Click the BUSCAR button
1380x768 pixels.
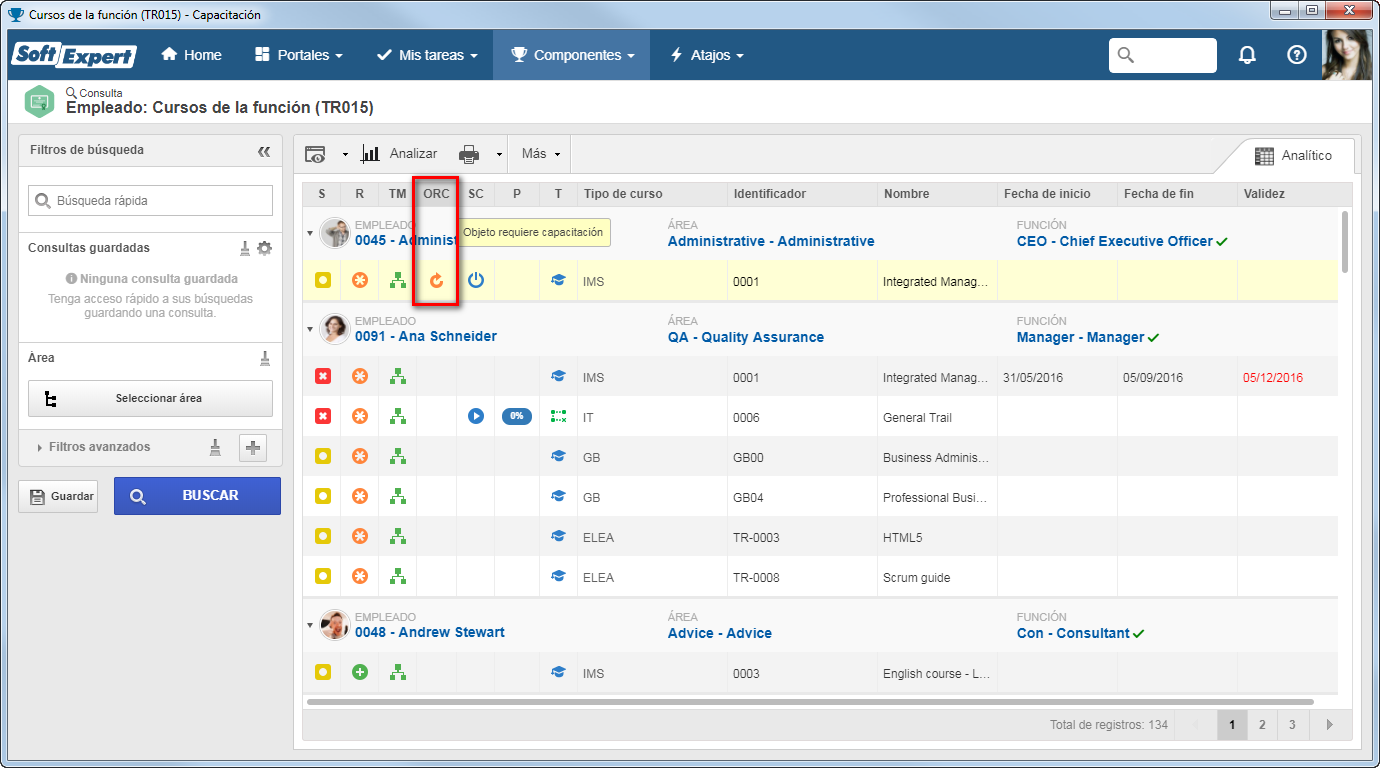point(197,496)
